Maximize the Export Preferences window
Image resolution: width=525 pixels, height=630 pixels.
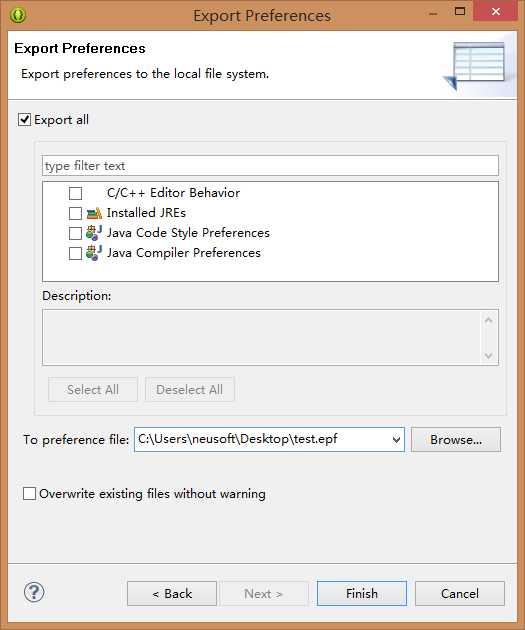(x=460, y=11)
